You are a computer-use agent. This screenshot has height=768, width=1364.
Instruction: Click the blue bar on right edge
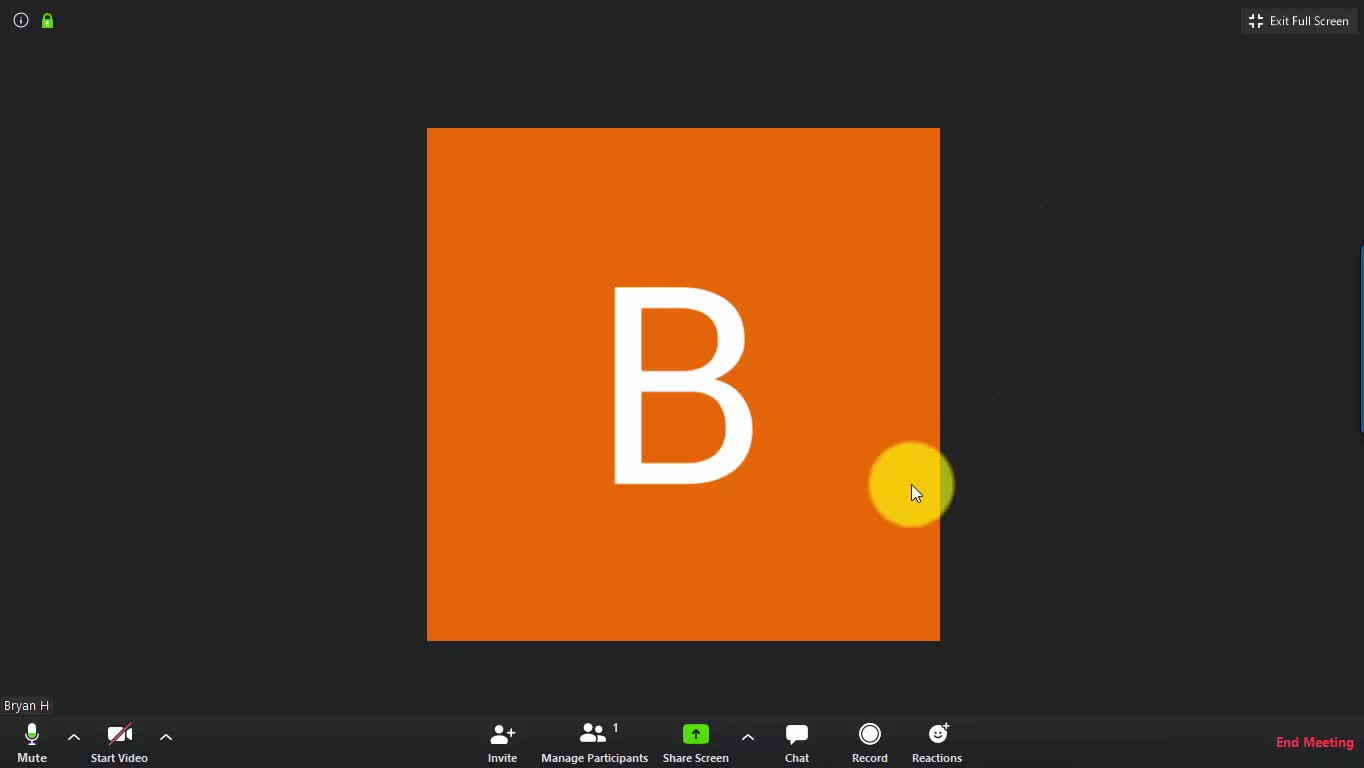click(x=1361, y=340)
